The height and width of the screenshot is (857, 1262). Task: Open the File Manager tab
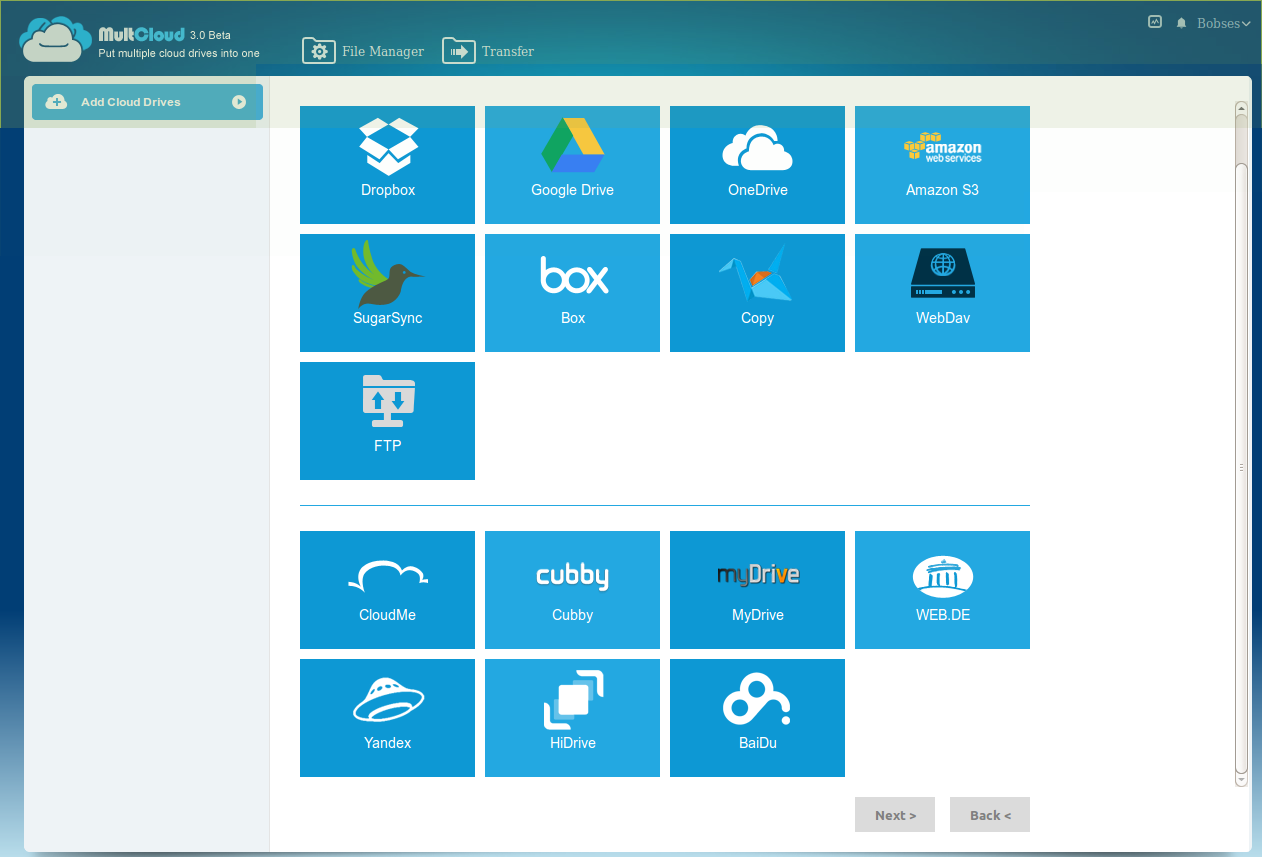[363, 51]
